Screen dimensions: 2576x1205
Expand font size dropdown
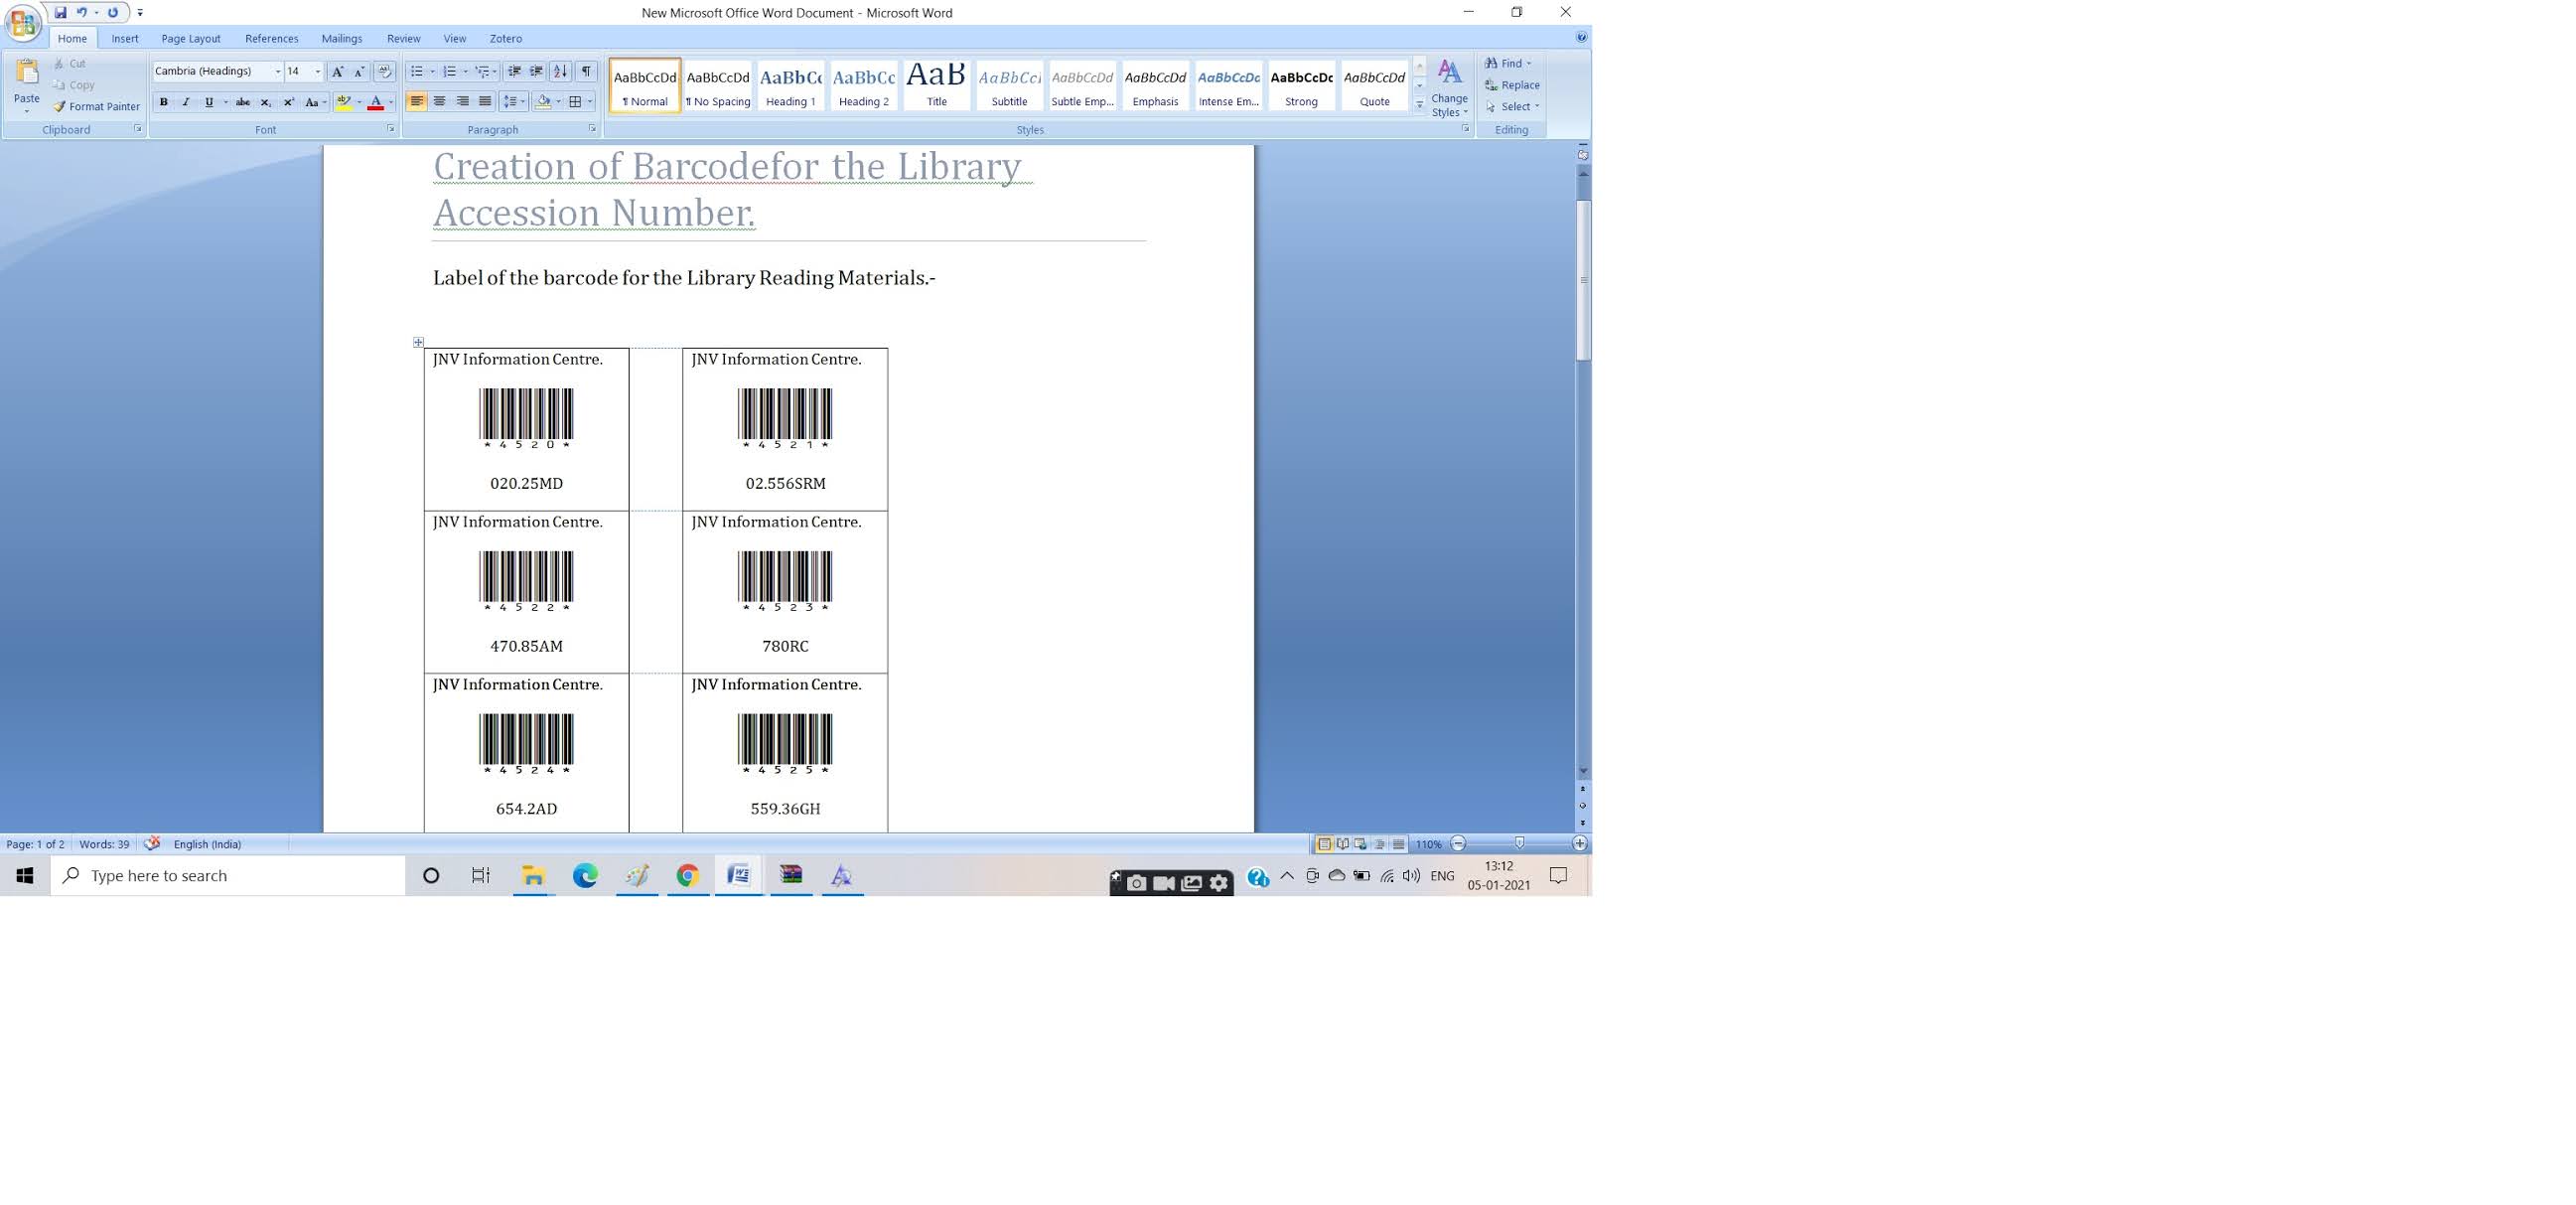click(x=318, y=71)
